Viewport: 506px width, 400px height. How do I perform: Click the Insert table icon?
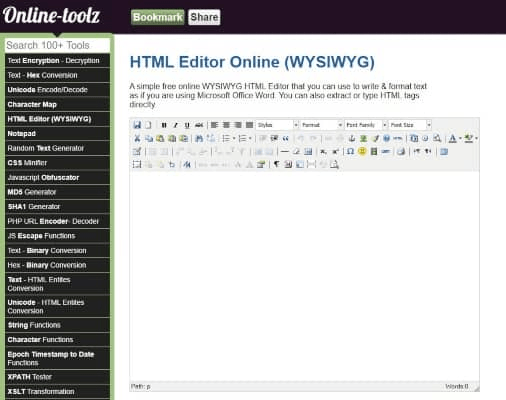pos(137,152)
